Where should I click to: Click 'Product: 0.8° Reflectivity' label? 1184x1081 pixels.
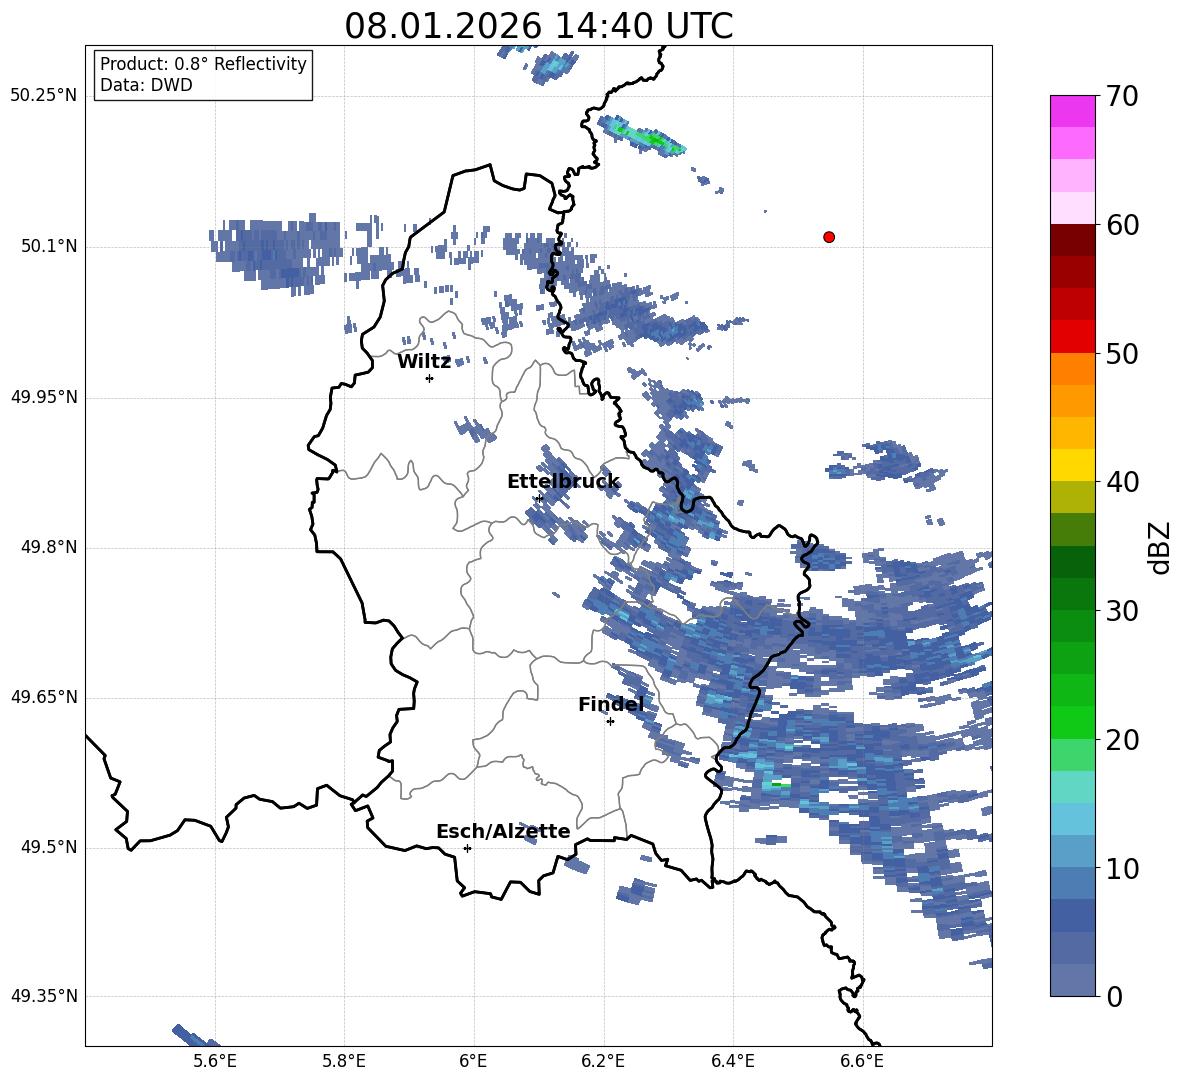[203, 64]
